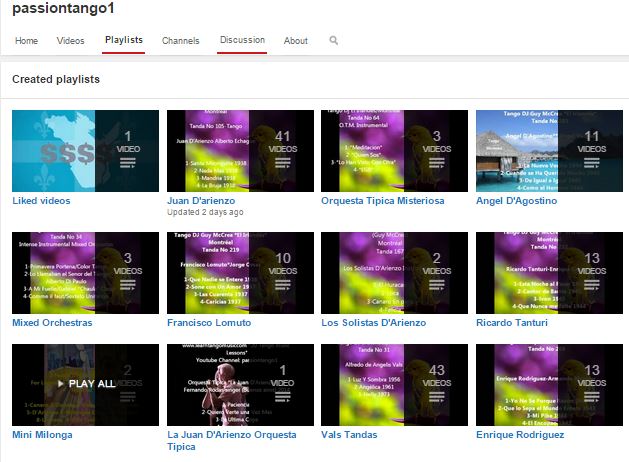
Task: Open the Liked videos playlist link
Action: [x=41, y=201]
